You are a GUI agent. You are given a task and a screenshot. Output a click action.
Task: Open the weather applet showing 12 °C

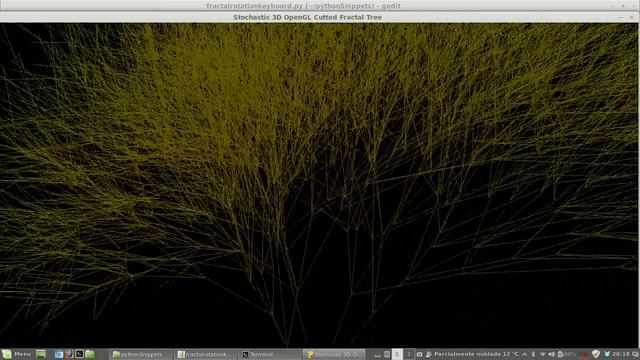tap(472, 354)
